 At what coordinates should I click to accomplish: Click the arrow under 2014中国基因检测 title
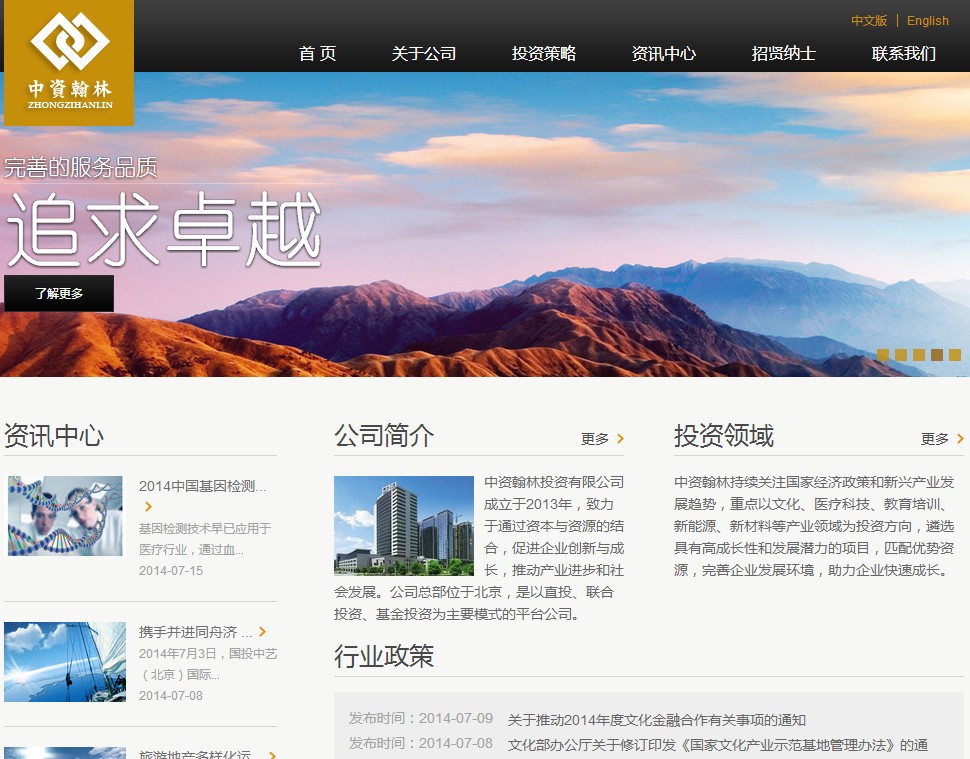tap(148, 507)
